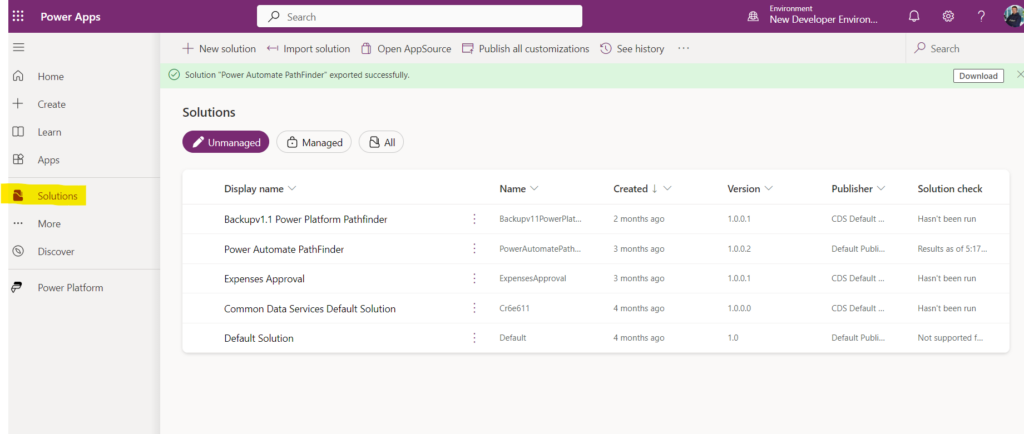1024x434 pixels.
Task: Go to Apps in the sidebar
Action: tap(48, 160)
